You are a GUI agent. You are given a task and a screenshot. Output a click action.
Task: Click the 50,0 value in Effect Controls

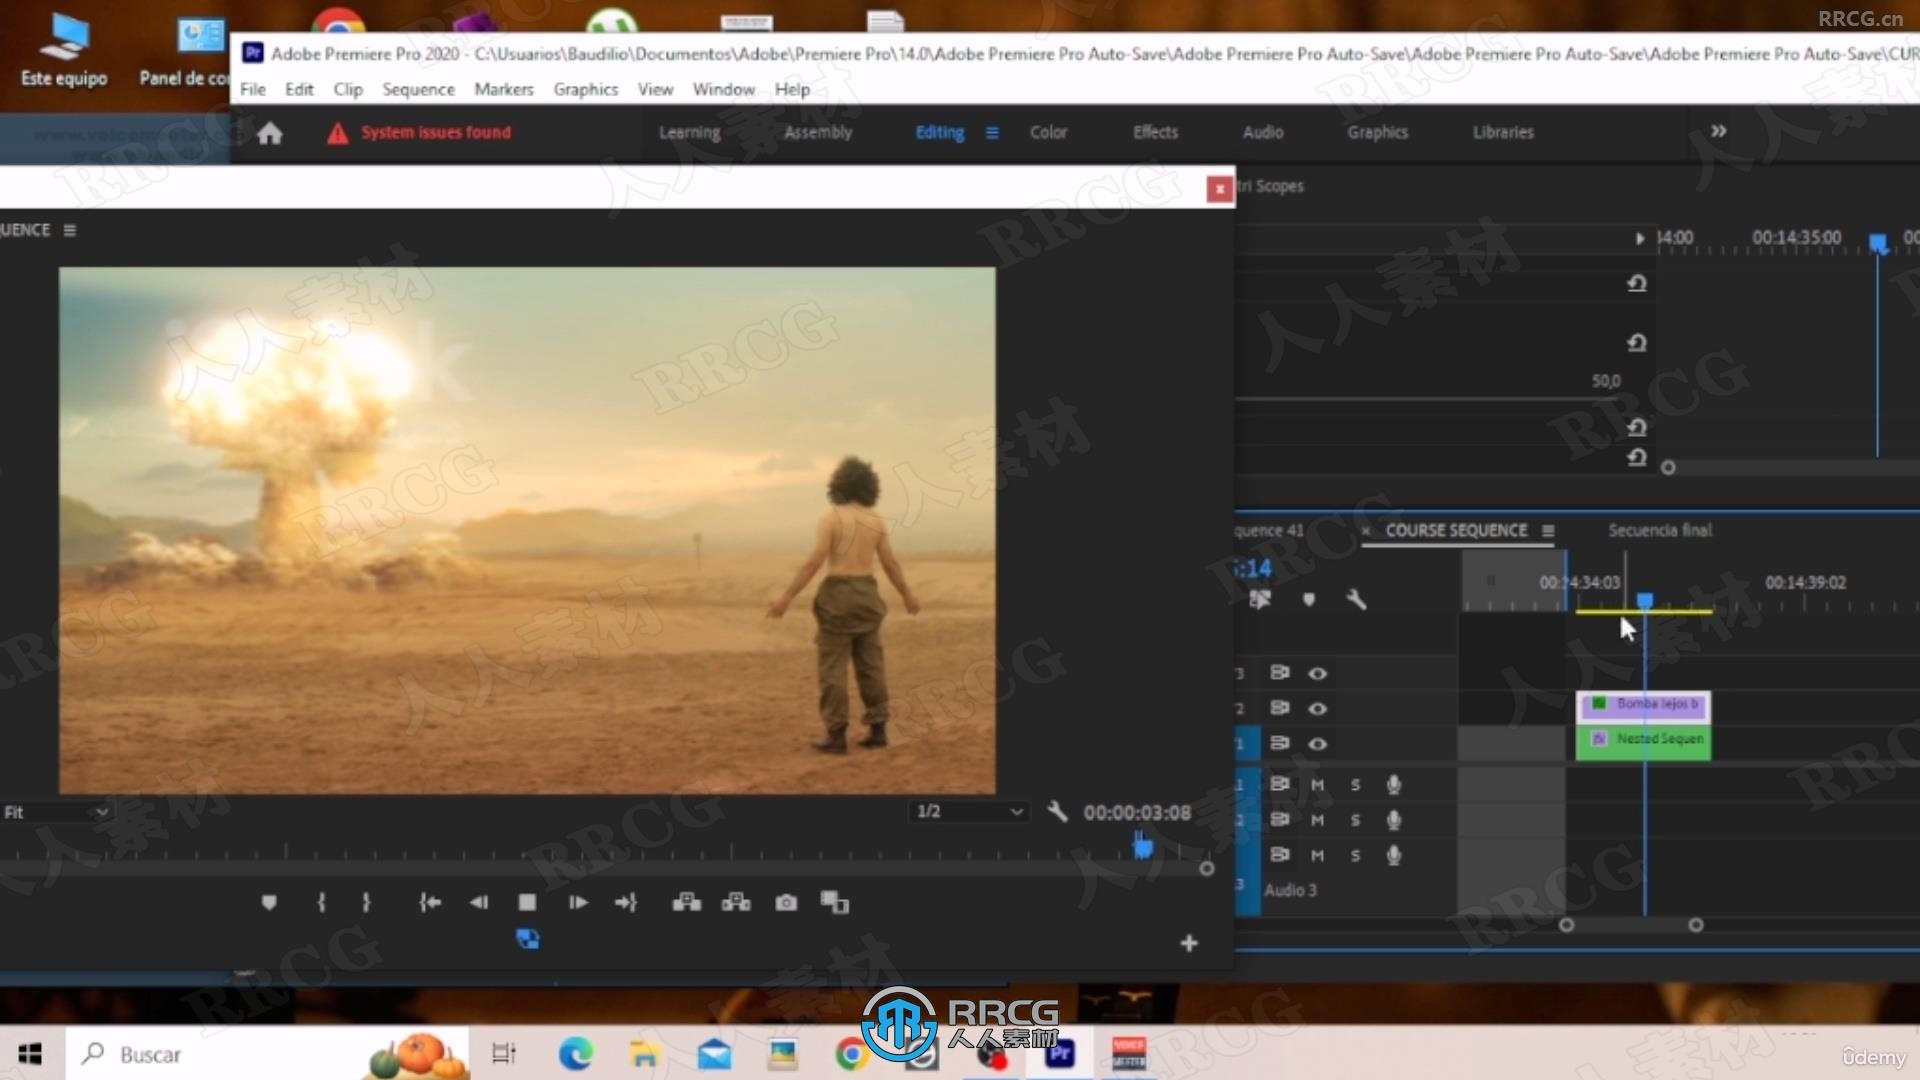point(1606,381)
